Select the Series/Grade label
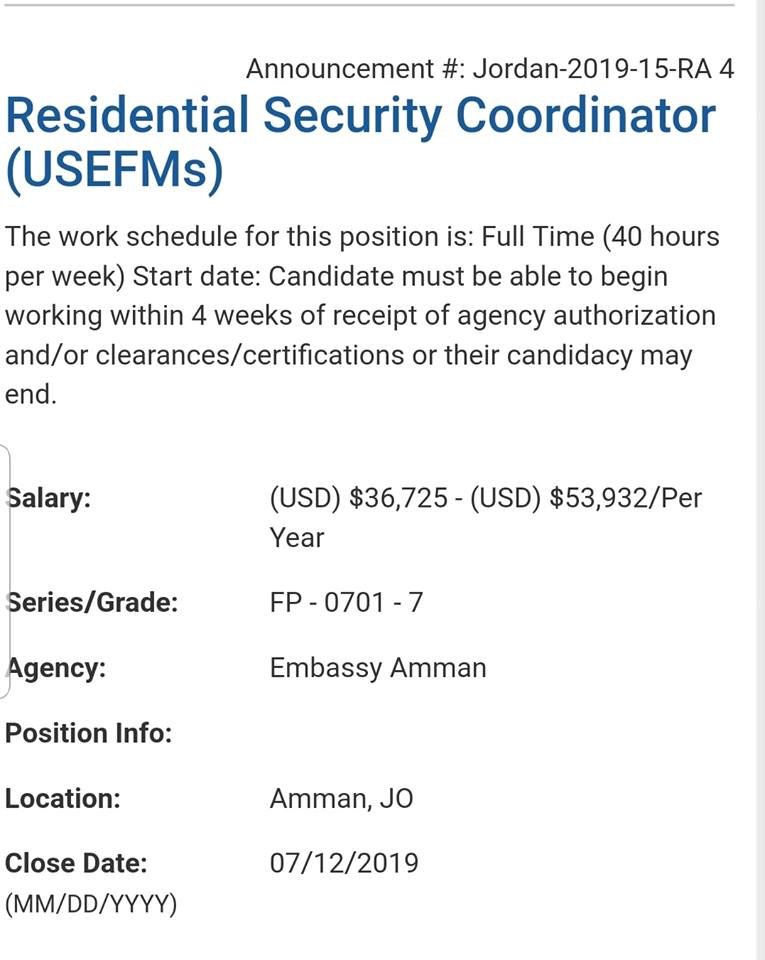This screenshot has height=960, width=765. coord(92,603)
